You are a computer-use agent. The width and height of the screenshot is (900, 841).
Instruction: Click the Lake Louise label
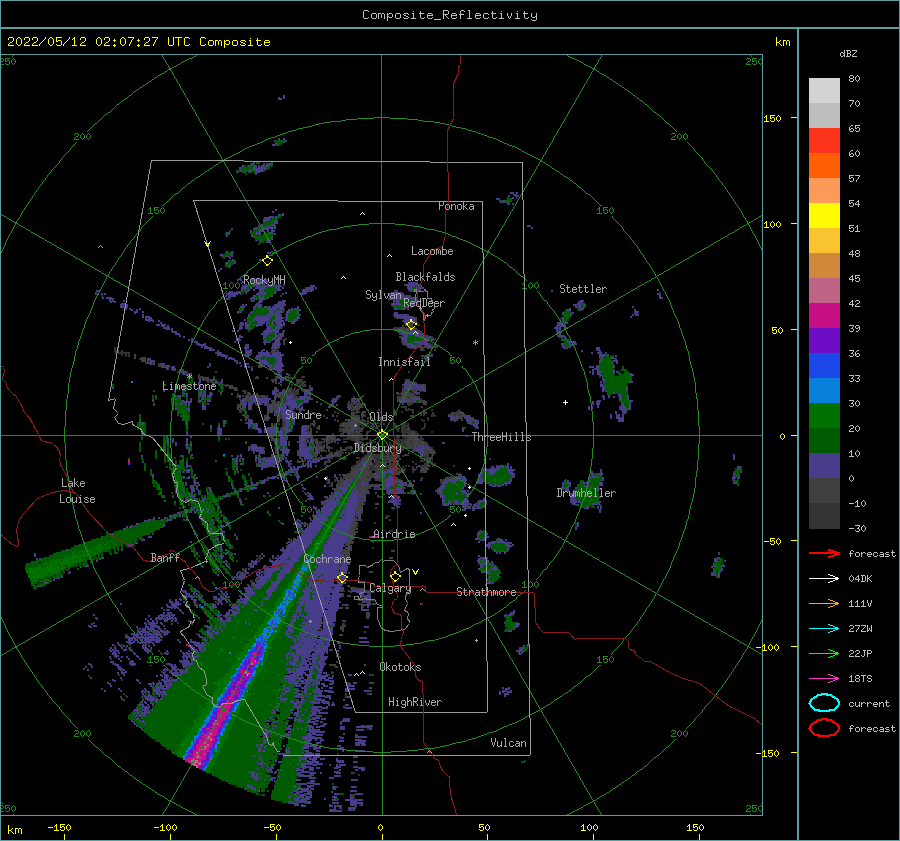77,491
